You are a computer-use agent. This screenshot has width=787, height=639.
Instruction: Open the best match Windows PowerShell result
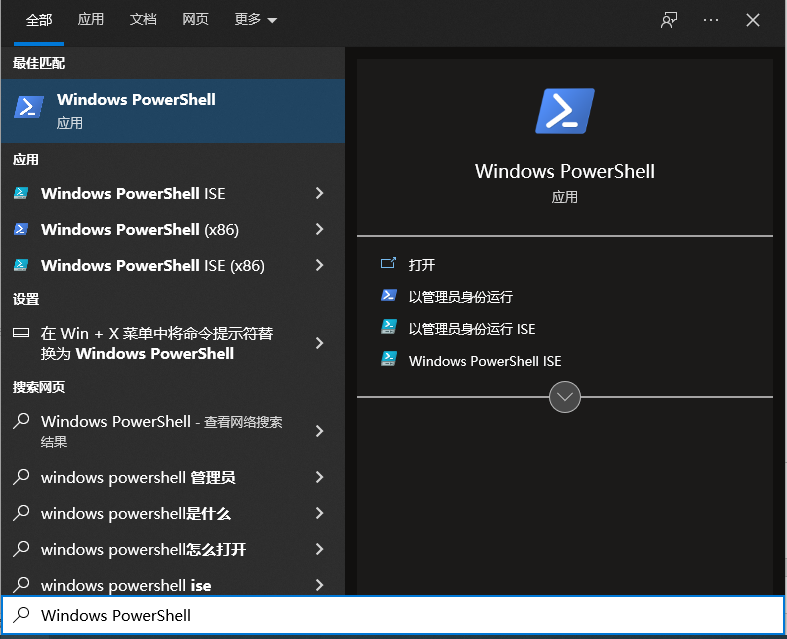172,110
